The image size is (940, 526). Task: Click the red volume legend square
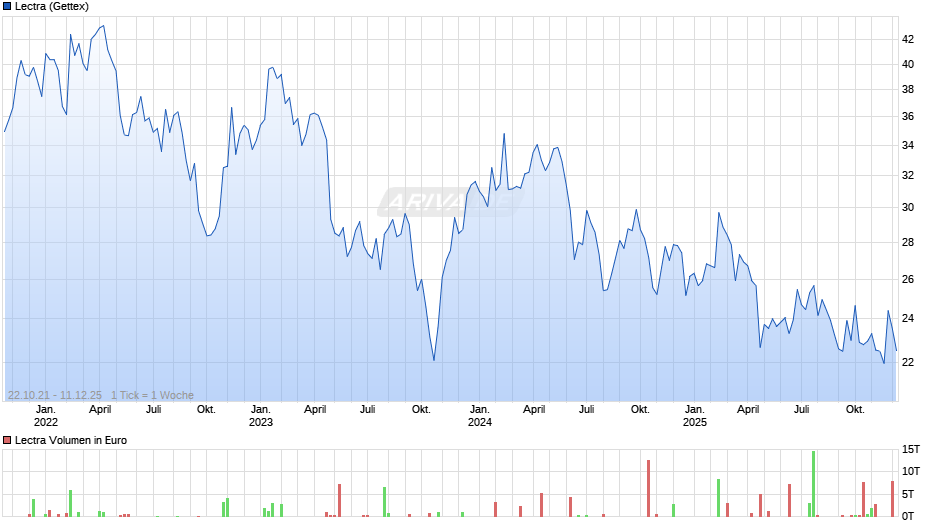point(7,440)
